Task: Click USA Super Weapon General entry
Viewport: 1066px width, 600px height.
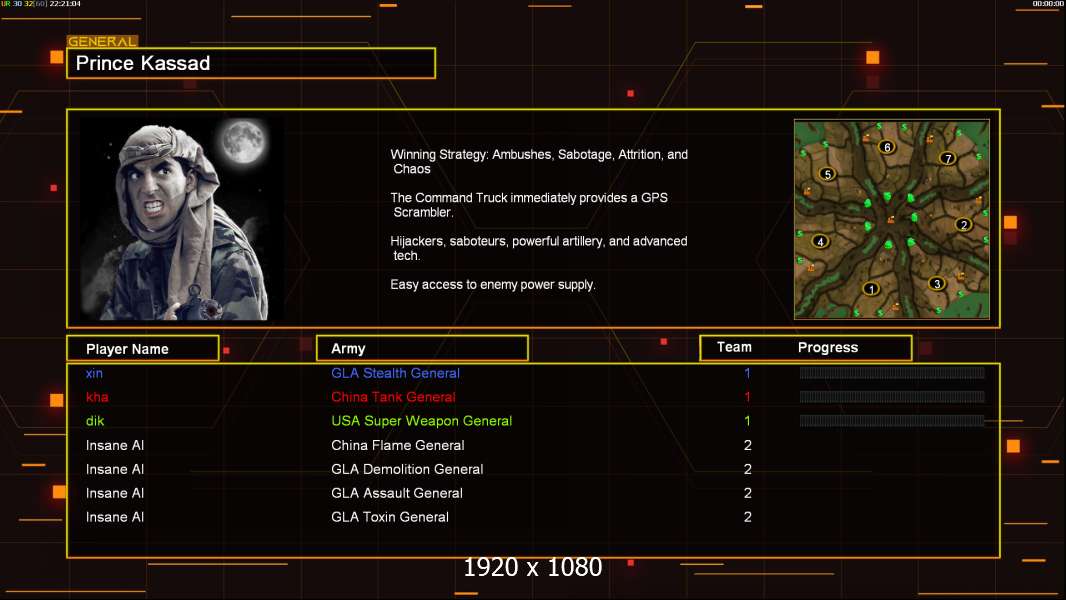Action: pos(422,421)
